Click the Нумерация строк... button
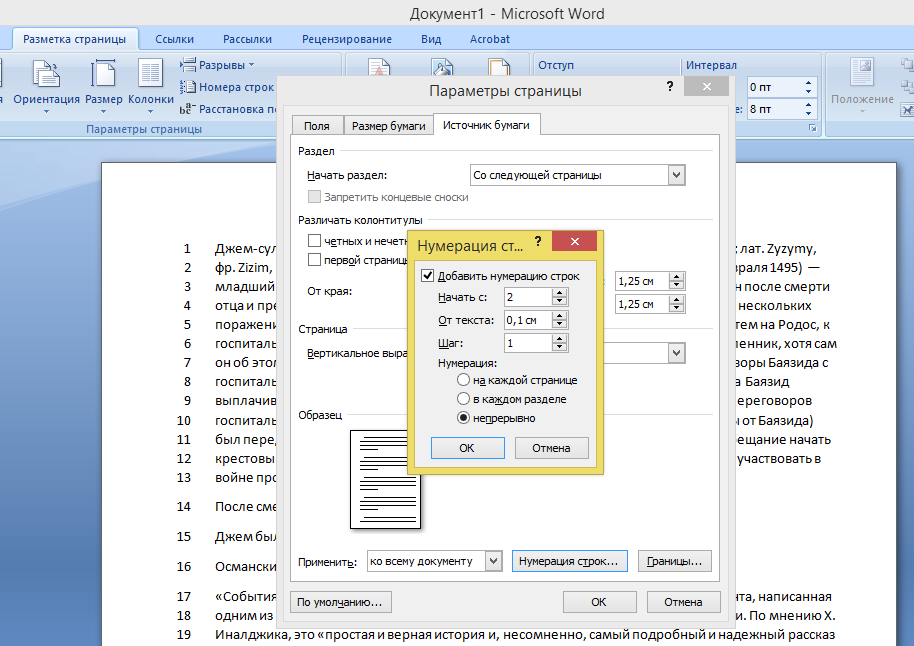914x646 pixels. click(569, 561)
